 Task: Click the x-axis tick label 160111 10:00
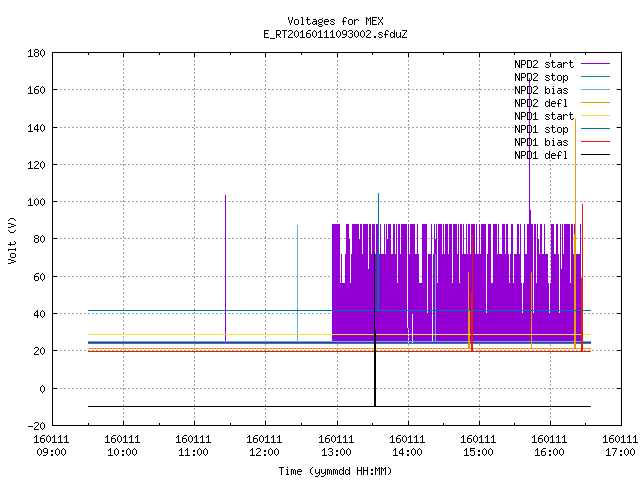[x=122, y=446]
